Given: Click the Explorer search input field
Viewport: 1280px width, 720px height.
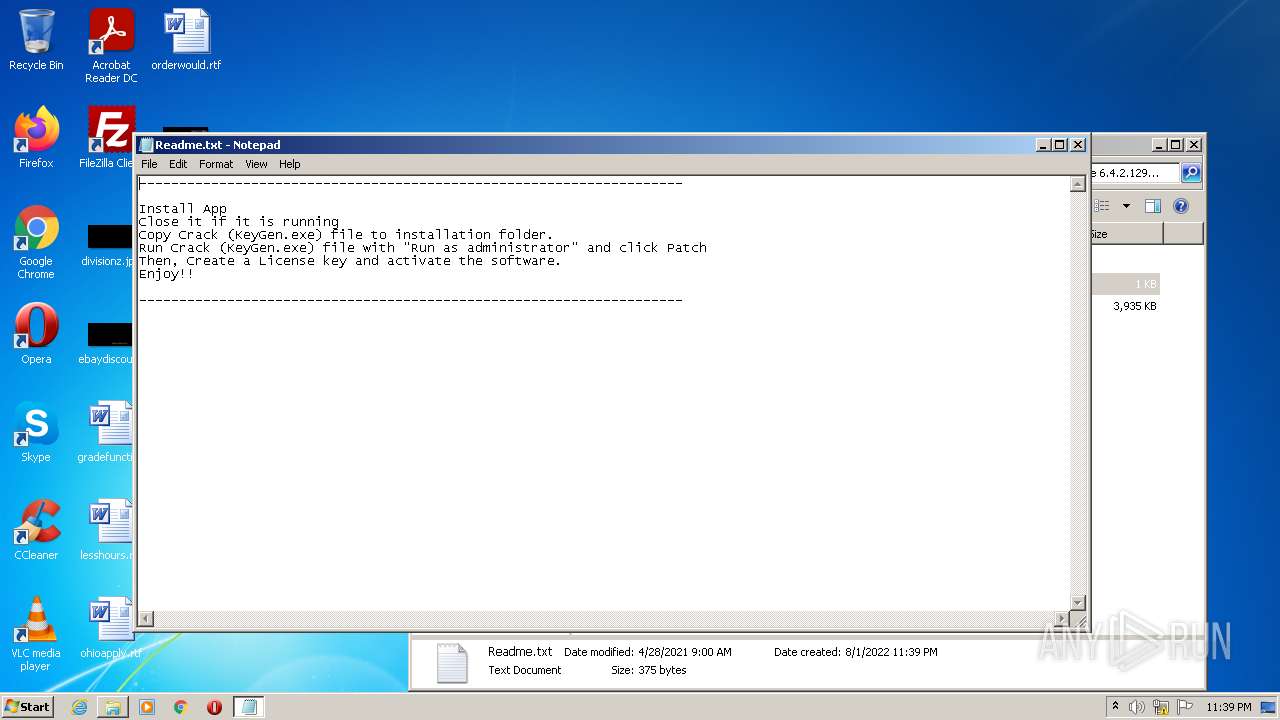Looking at the screenshot, I should [x=1136, y=173].
